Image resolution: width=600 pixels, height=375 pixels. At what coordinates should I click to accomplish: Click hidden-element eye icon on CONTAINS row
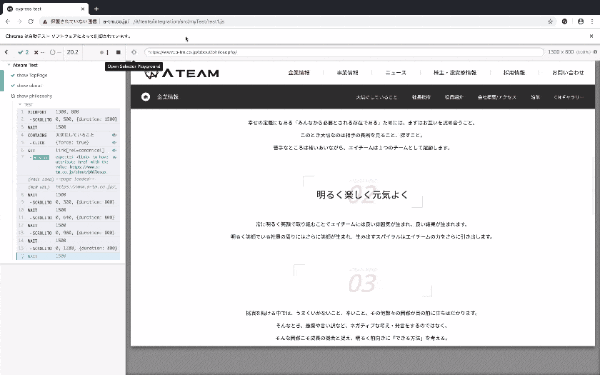pos(114,135)
